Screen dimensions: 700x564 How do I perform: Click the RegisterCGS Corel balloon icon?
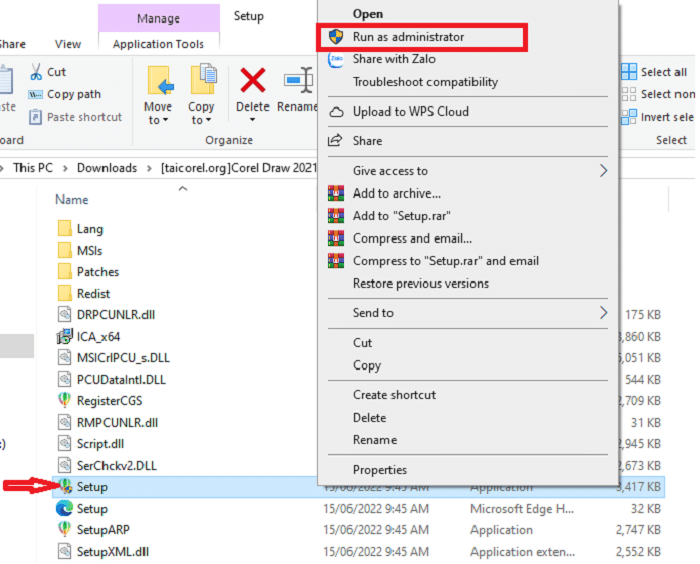(x=64, y=400)
